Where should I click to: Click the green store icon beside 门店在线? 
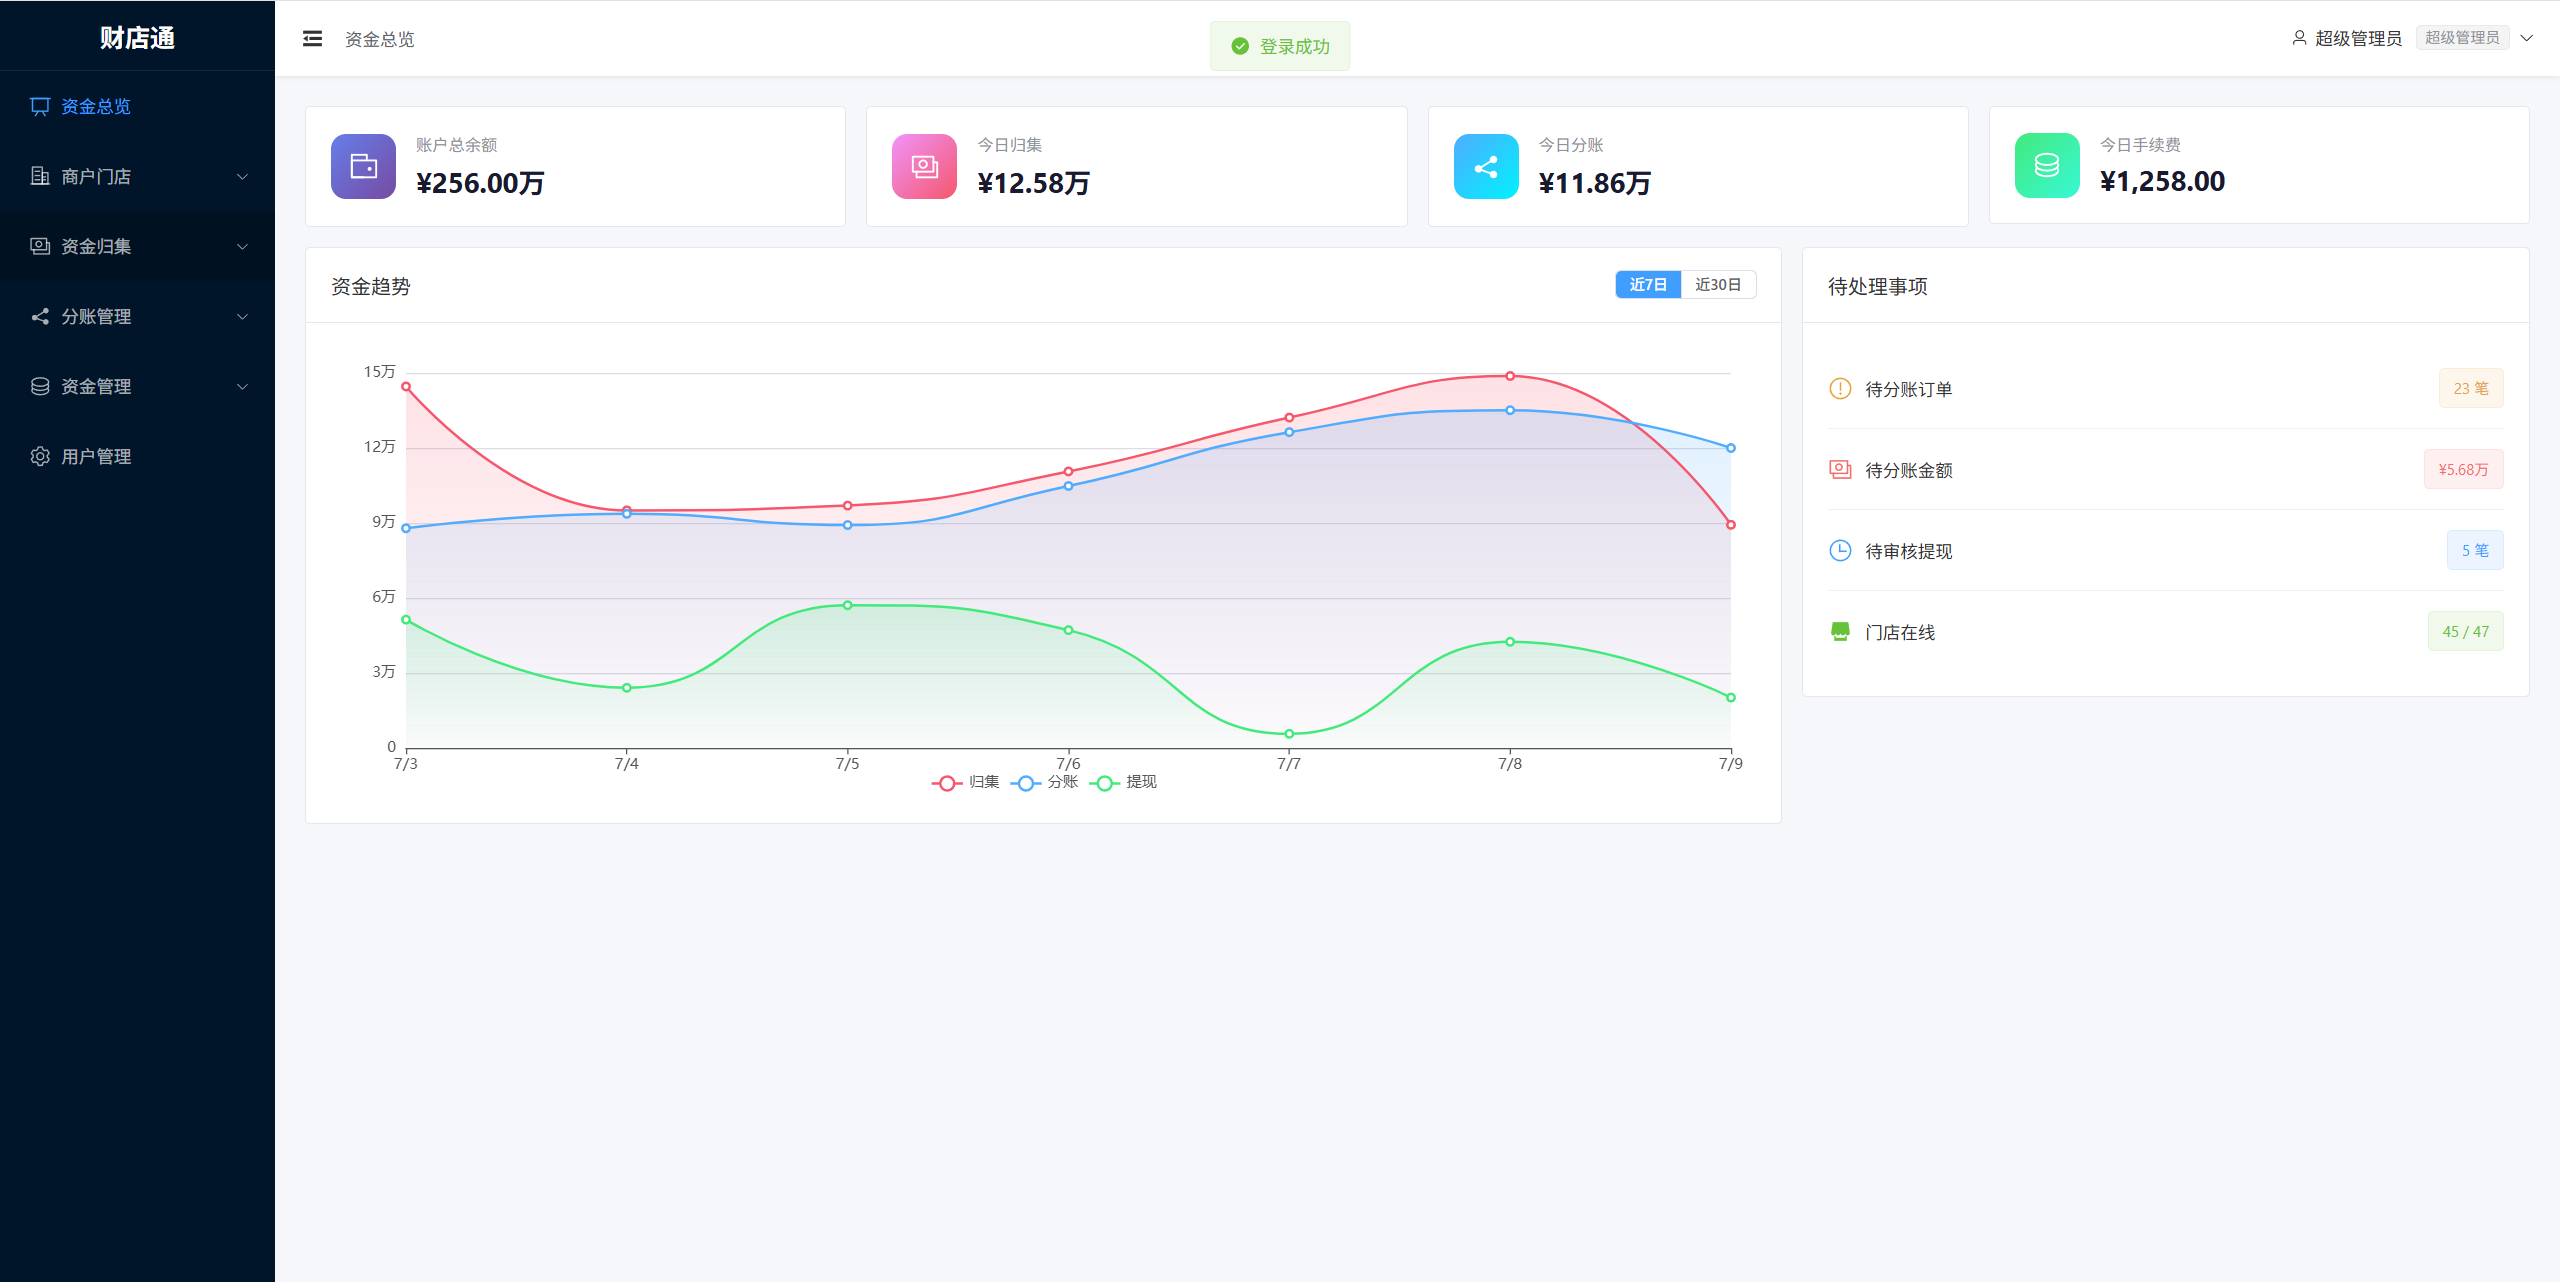click(x=1840, y=631)
